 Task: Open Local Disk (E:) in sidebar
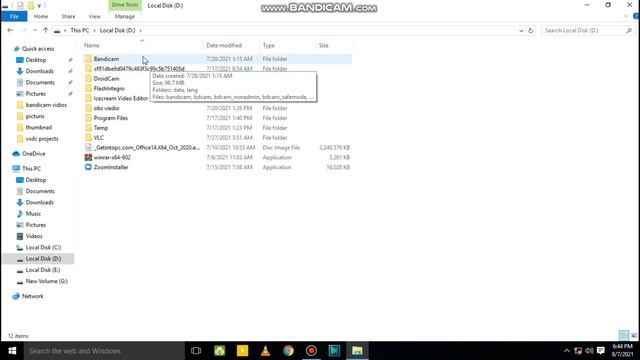pos(42,270)
